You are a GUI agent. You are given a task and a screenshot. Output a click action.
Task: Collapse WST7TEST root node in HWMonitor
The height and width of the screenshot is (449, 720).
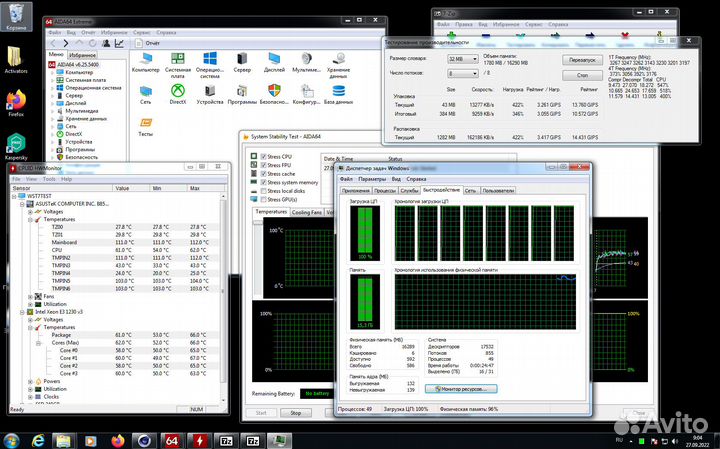[x=14, y=196]
